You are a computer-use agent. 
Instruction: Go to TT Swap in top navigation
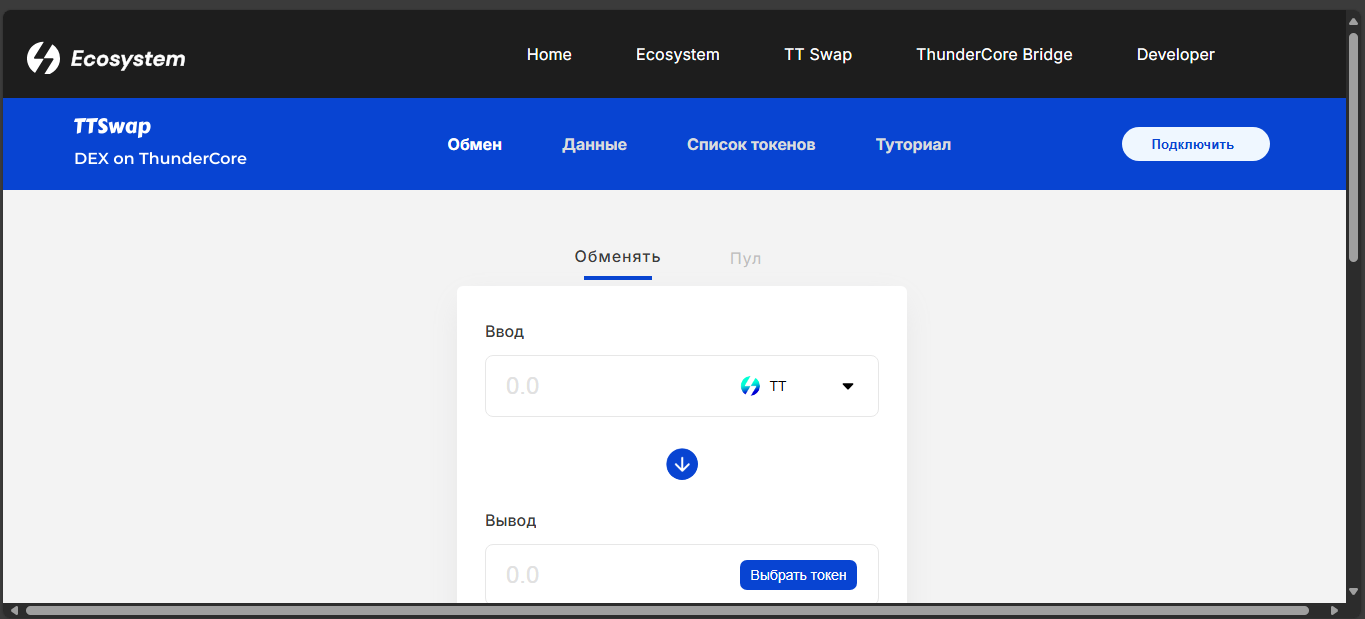(818, 55)
